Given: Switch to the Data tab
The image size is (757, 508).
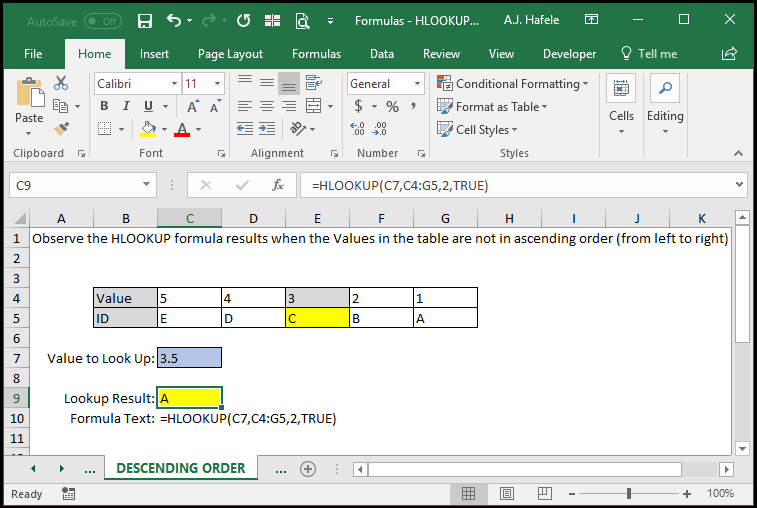Looking at the screenshot, I should click(x=382, y=54).
